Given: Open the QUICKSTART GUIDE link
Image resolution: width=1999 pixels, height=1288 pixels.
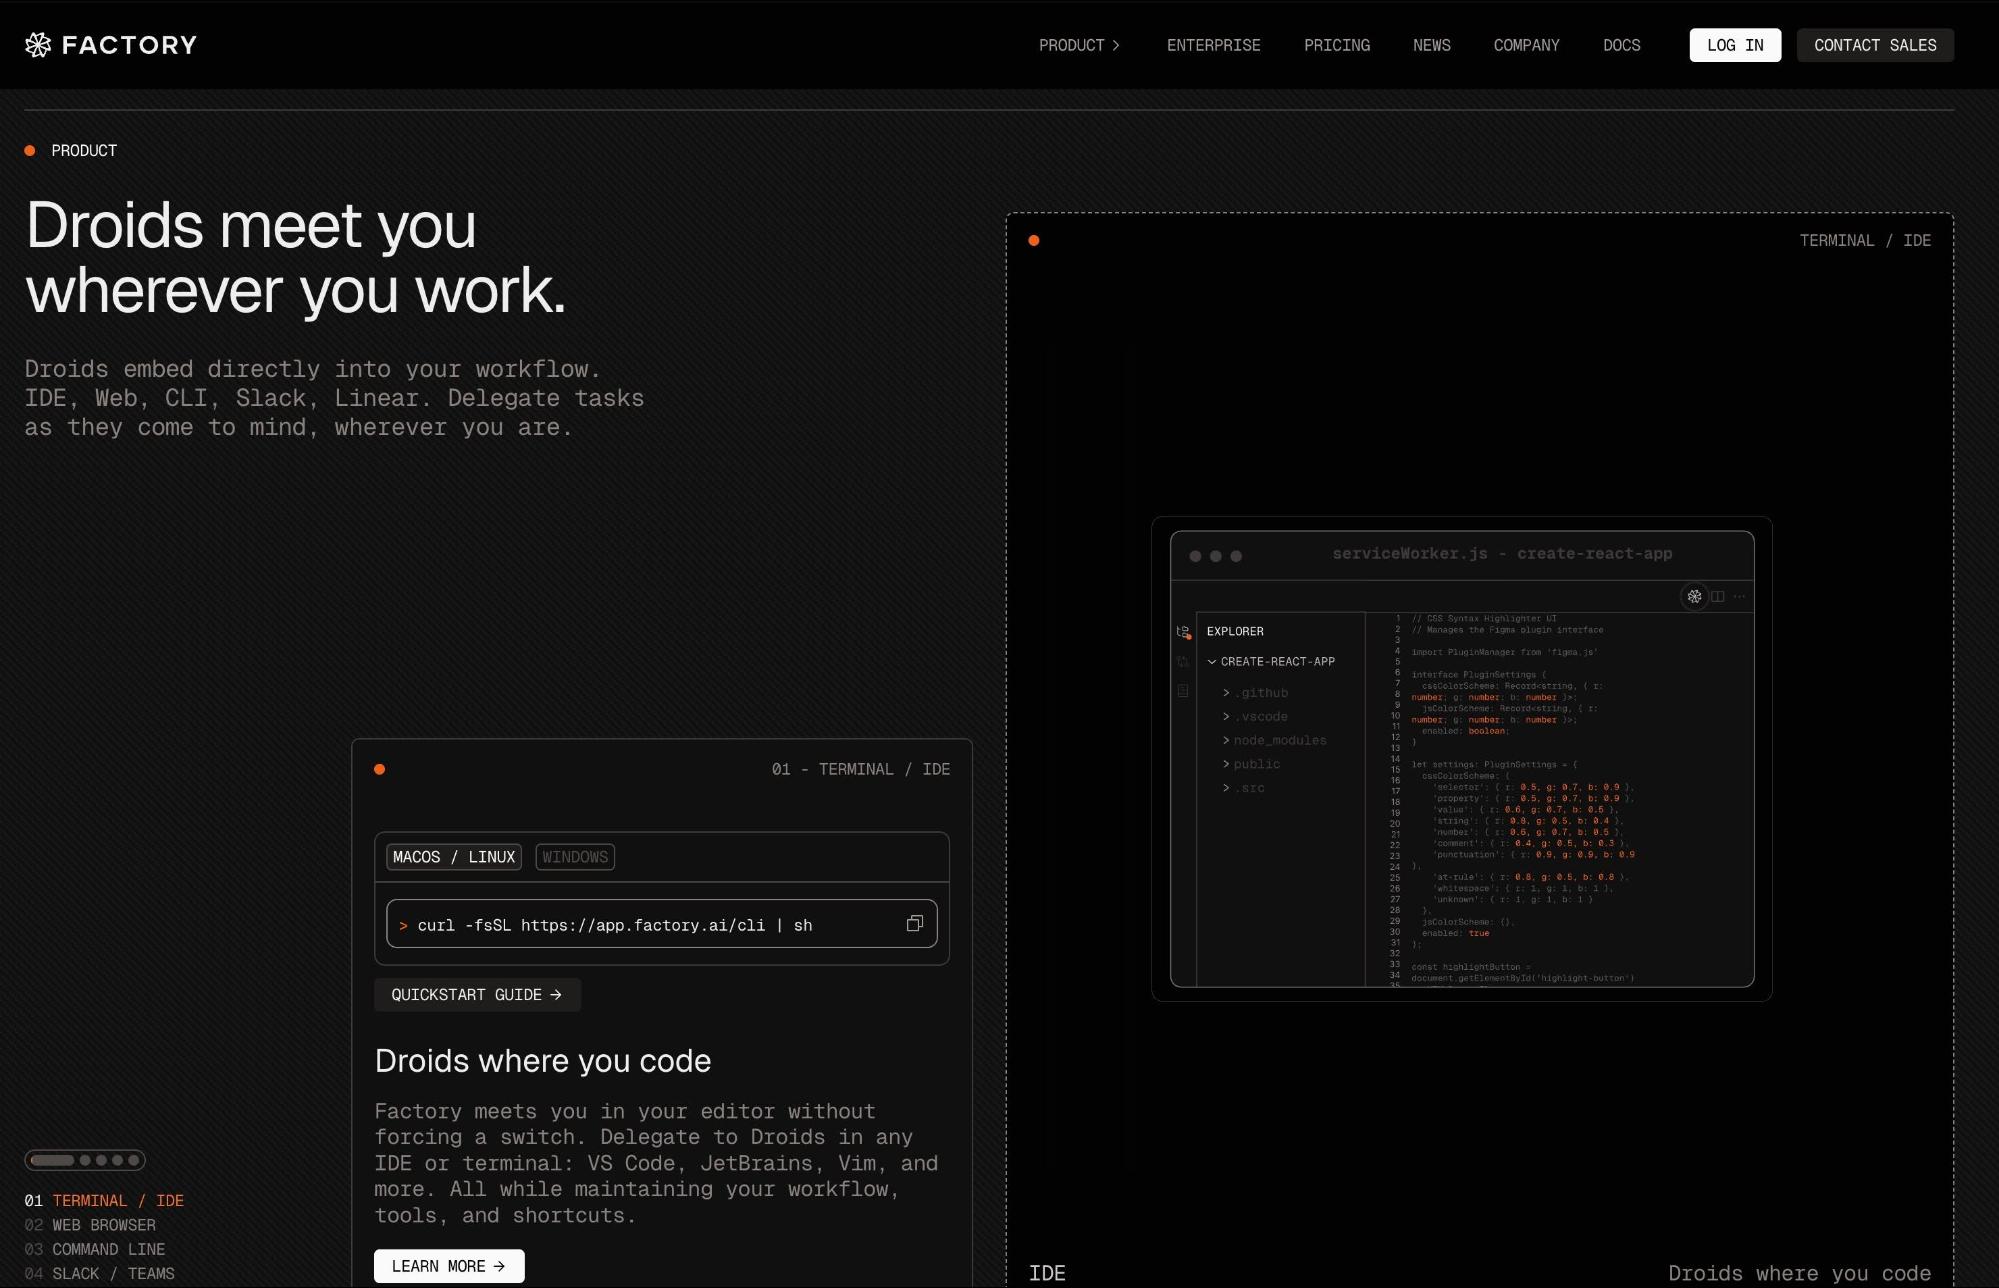Looking at the screenshot, I should (x=477, y=994).
